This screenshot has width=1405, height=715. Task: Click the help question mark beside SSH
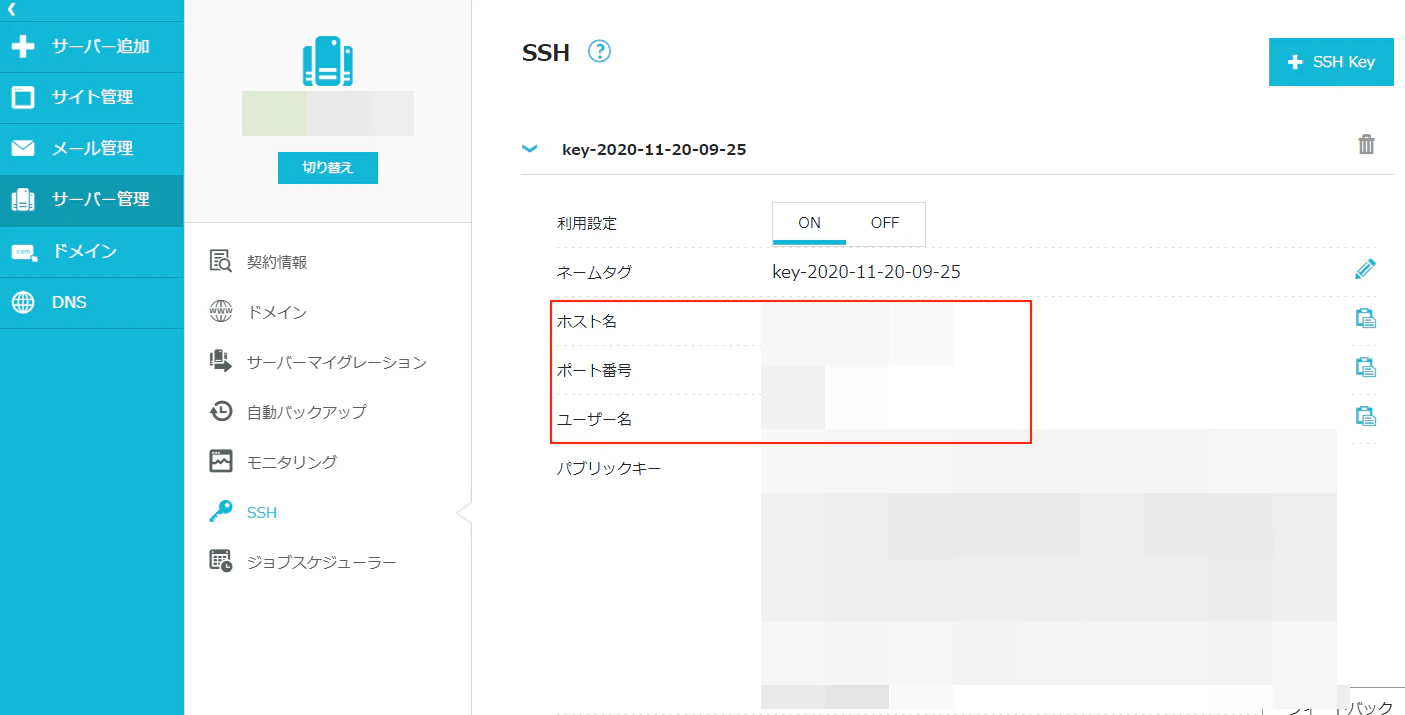pyautogui.click(x=600, y=51)
